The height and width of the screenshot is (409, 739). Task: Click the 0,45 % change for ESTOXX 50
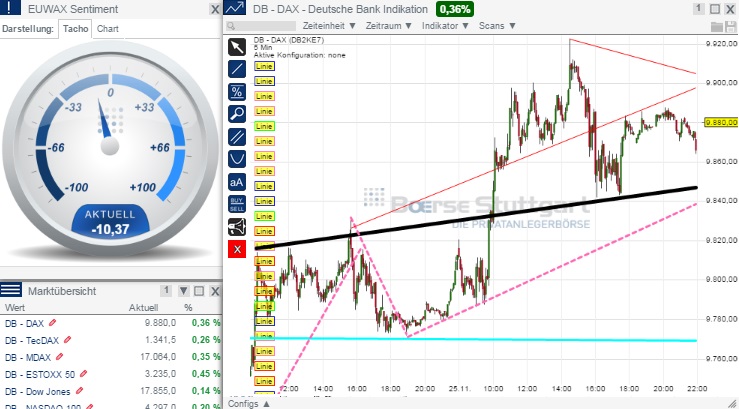click(206, 374)
